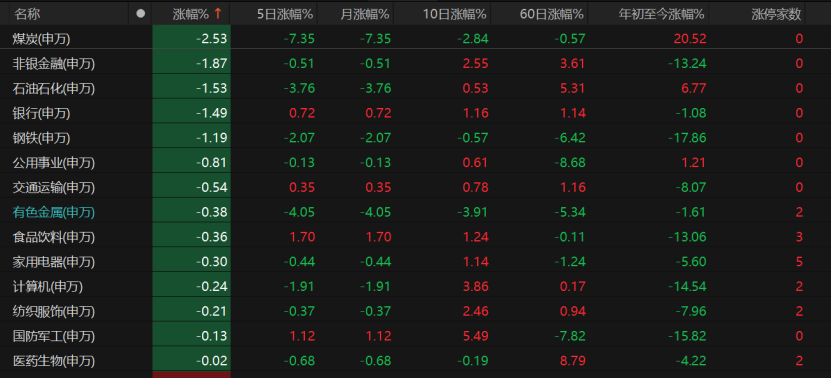The height and width of the screenshot is (378, 831).
Task: Click 公用事业 year-to-date value 1.21
Action: pos(693,162)
